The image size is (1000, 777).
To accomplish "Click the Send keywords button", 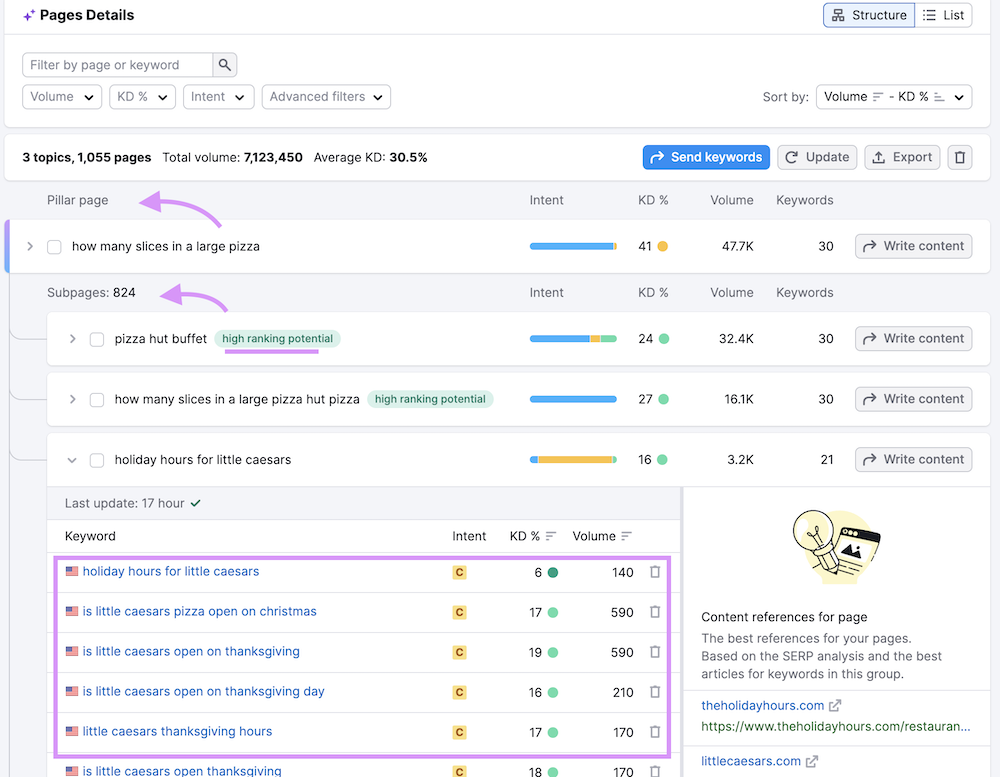I will 706,157.
